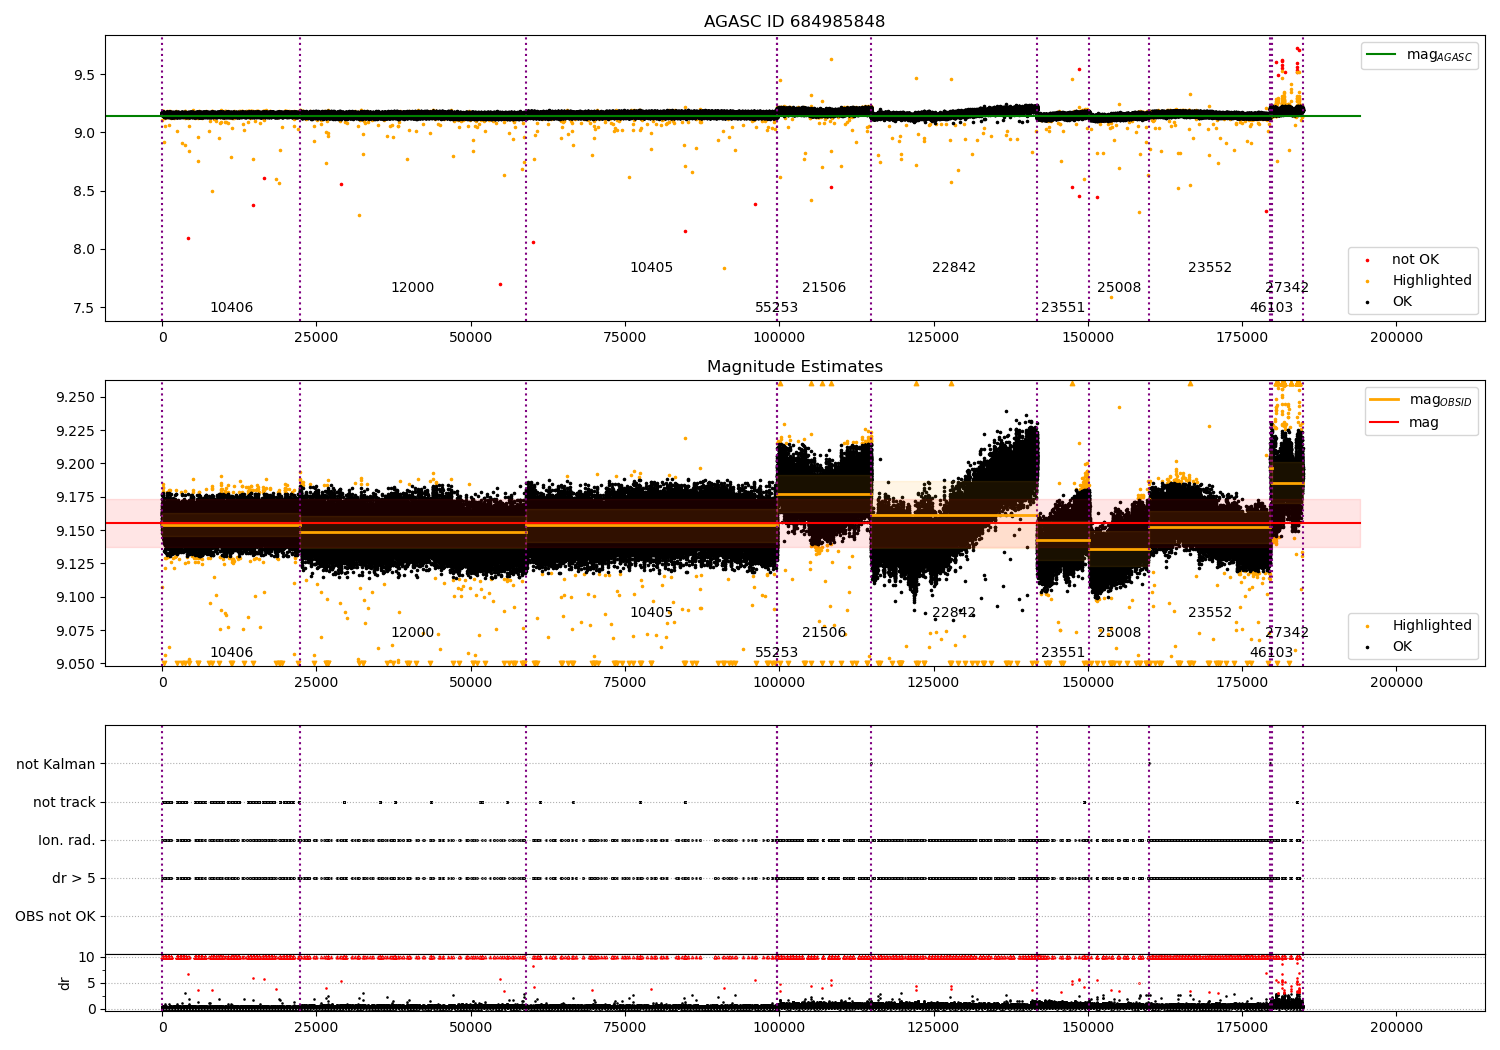Click OBSID label 22842 in top plot
Image resolution: width=1500 pixels, height=1050 pixels.
click(x=954, y=268)
